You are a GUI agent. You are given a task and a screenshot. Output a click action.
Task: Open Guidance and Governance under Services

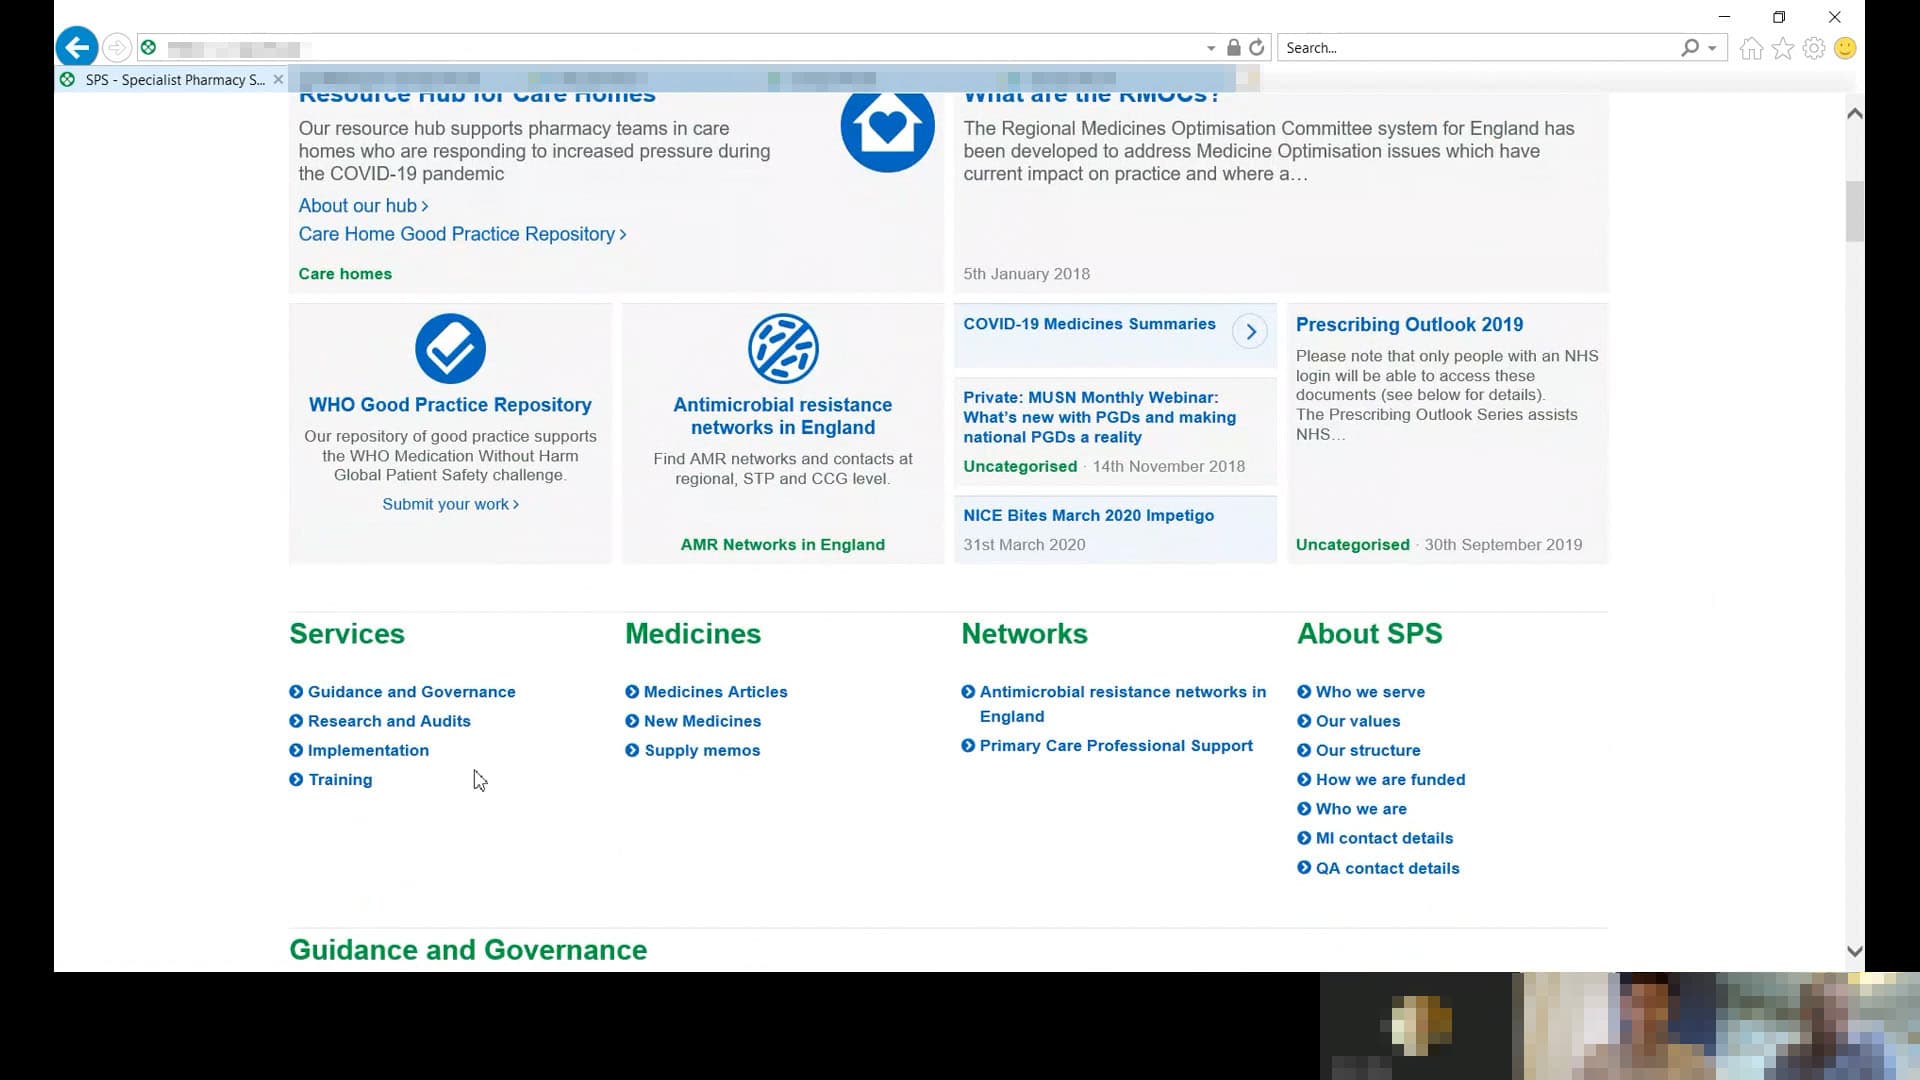tap(412, 691)
